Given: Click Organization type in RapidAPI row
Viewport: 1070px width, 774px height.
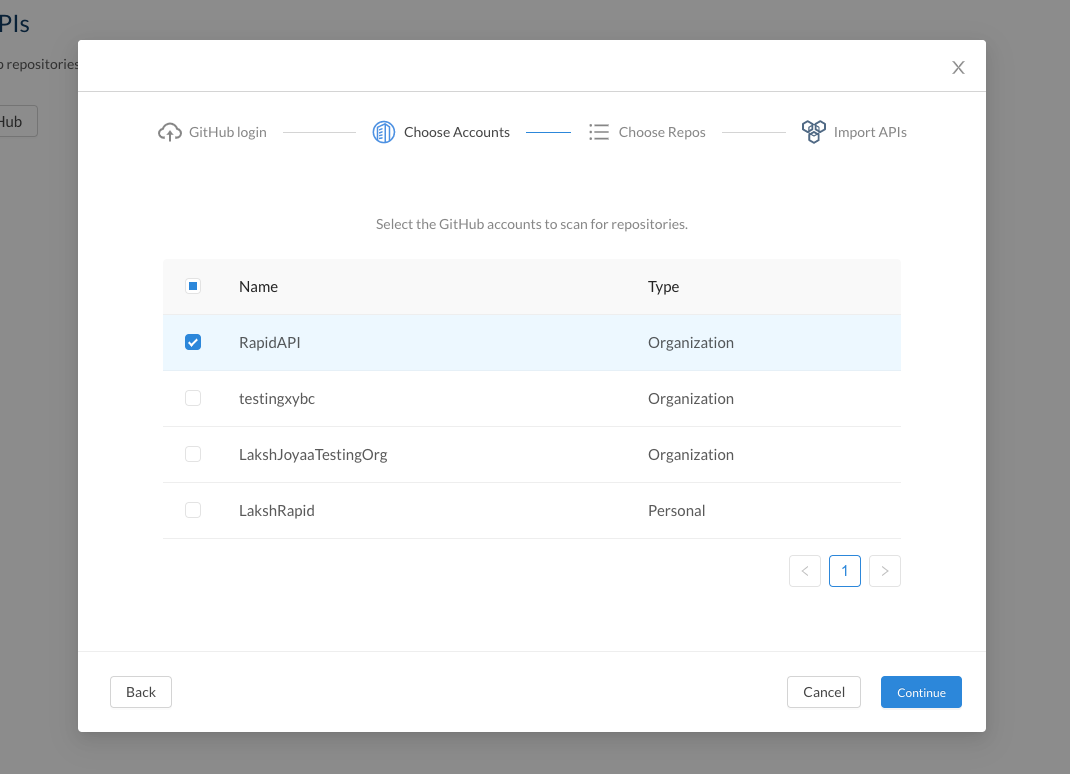Looking at the screenshot, I should (691, 343).
